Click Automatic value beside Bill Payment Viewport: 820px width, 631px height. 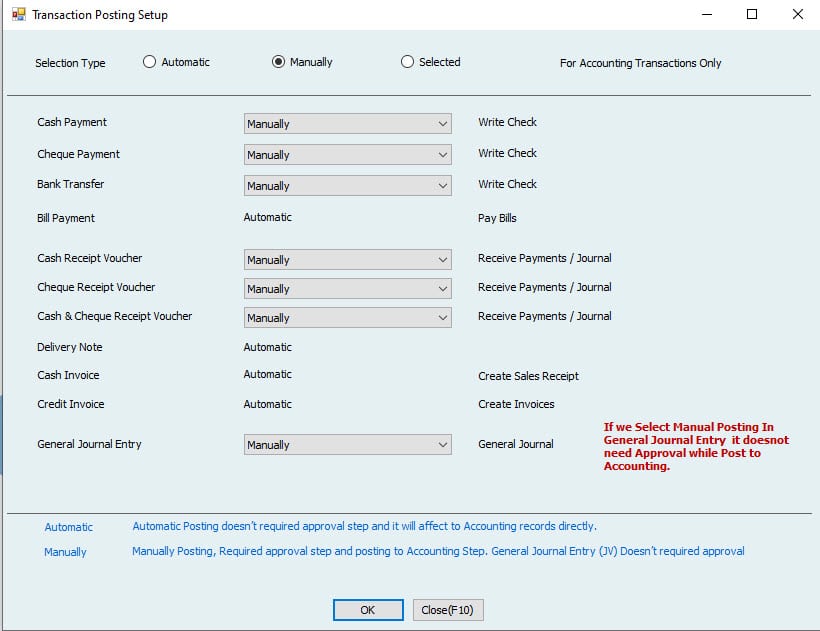268,217
